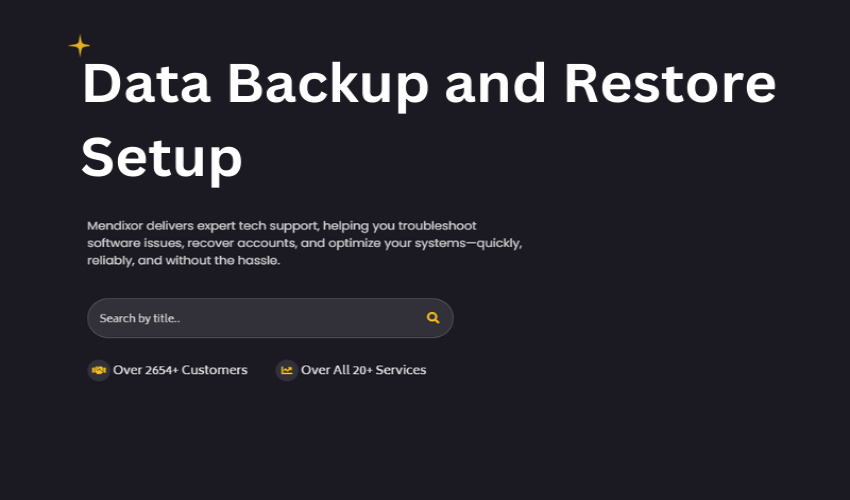Click the handshake customers icon
850x500 pixels.
[99, 370]
